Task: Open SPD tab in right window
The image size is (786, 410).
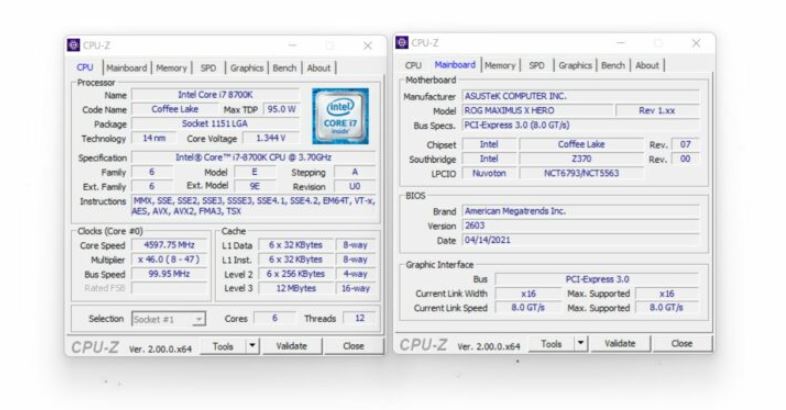Action: (537, 65)
